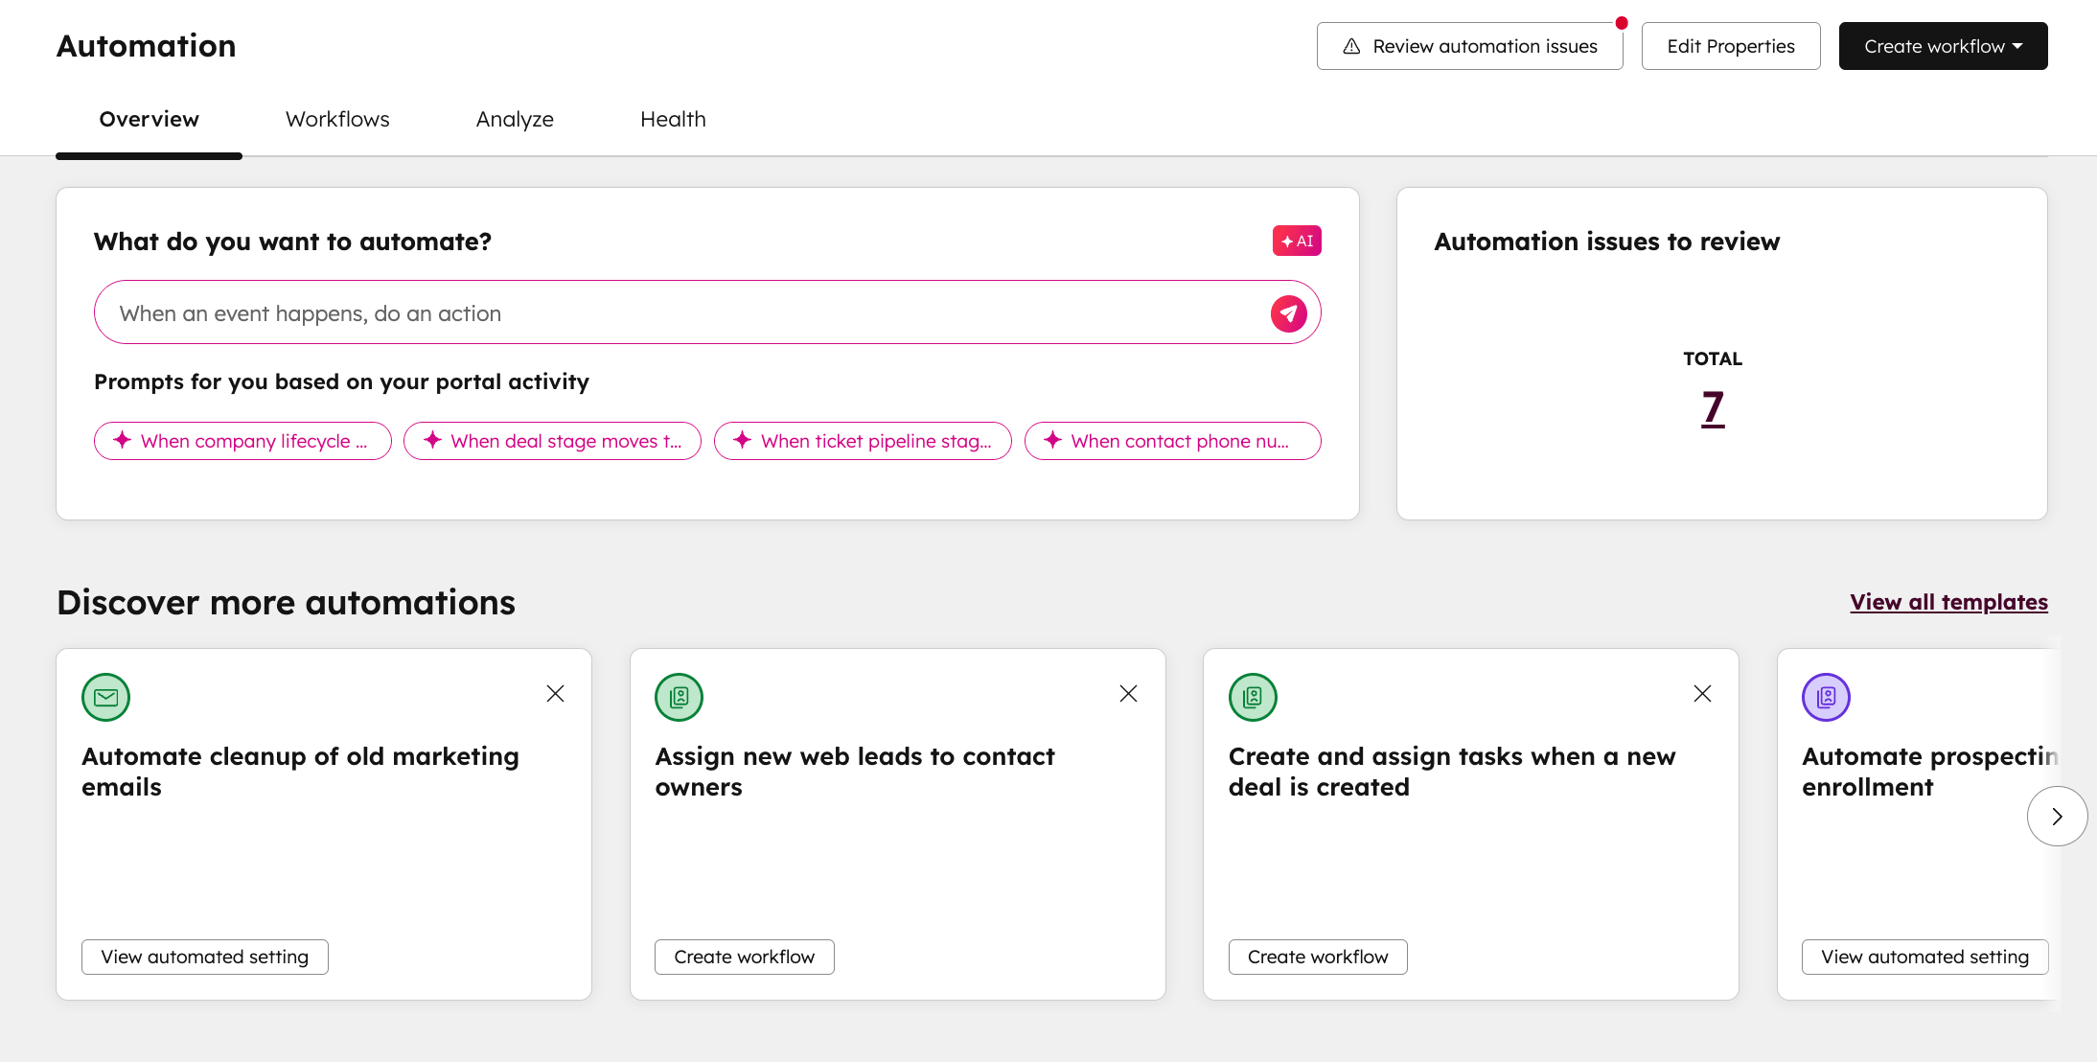Dismiss the Assign new web leads card
This screenshot has height=1062, width=2097.
1128,693
